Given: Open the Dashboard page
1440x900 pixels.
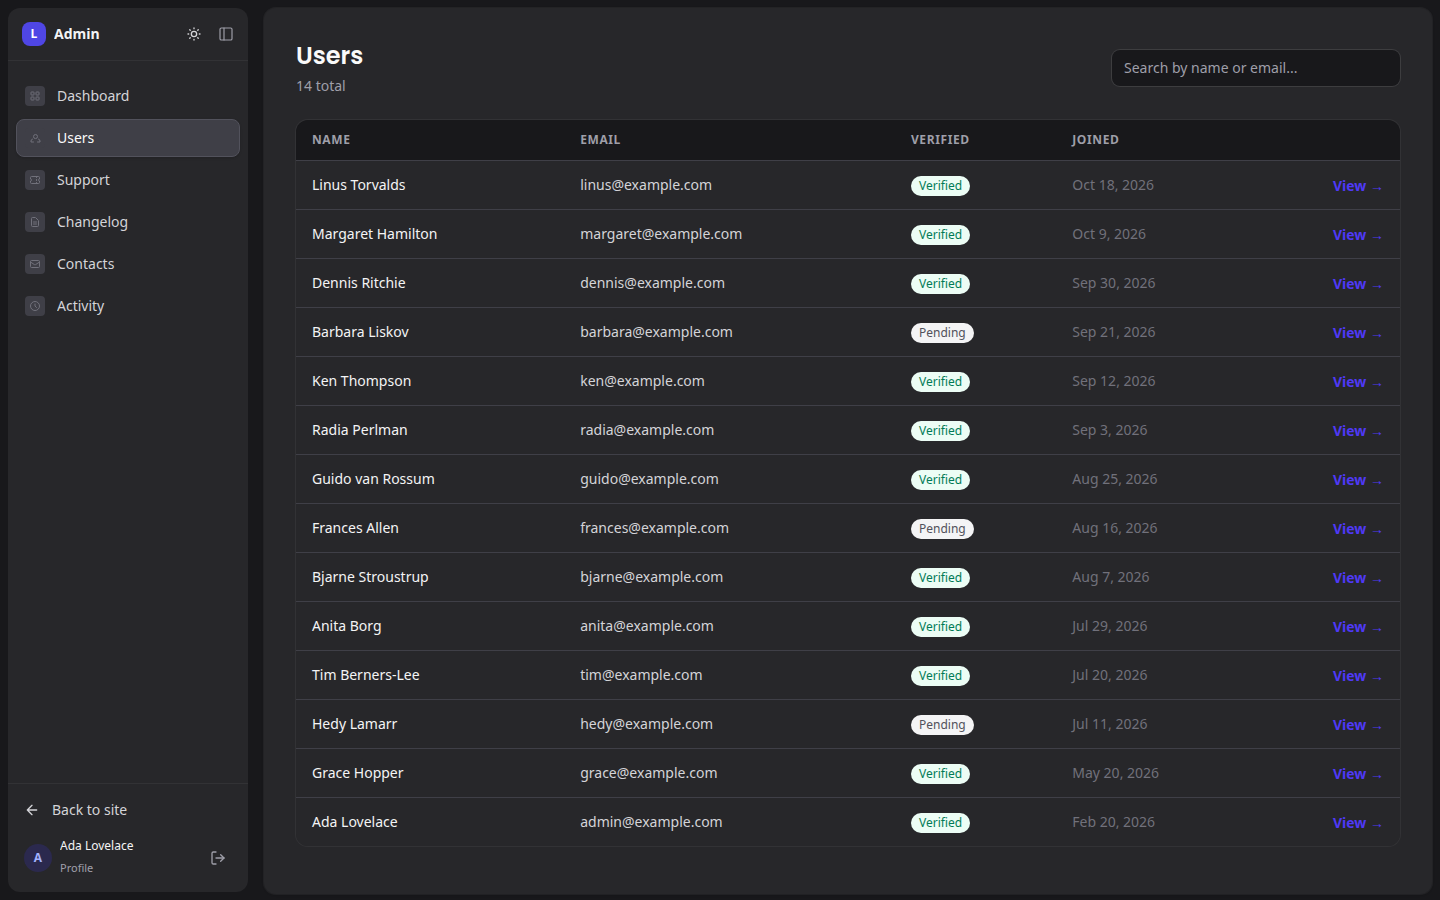Looking at the screenshot, I should click(128, 96).
